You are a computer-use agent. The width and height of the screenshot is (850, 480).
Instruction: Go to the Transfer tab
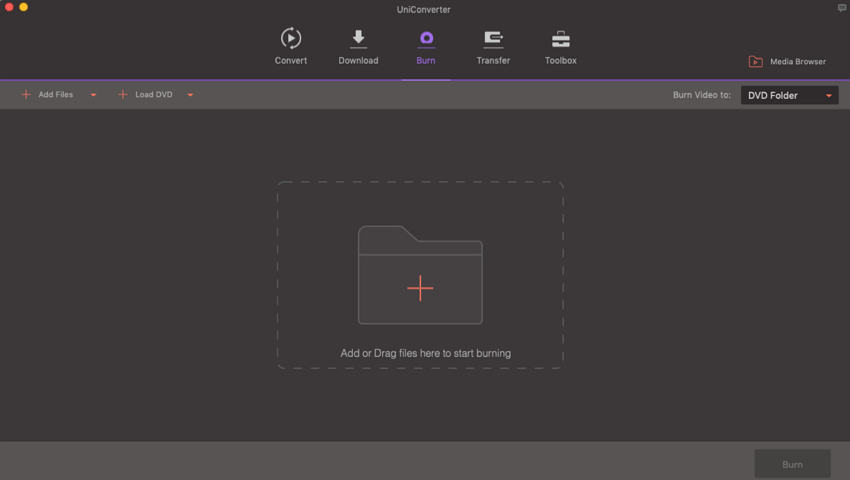click(x=493, y=47)
